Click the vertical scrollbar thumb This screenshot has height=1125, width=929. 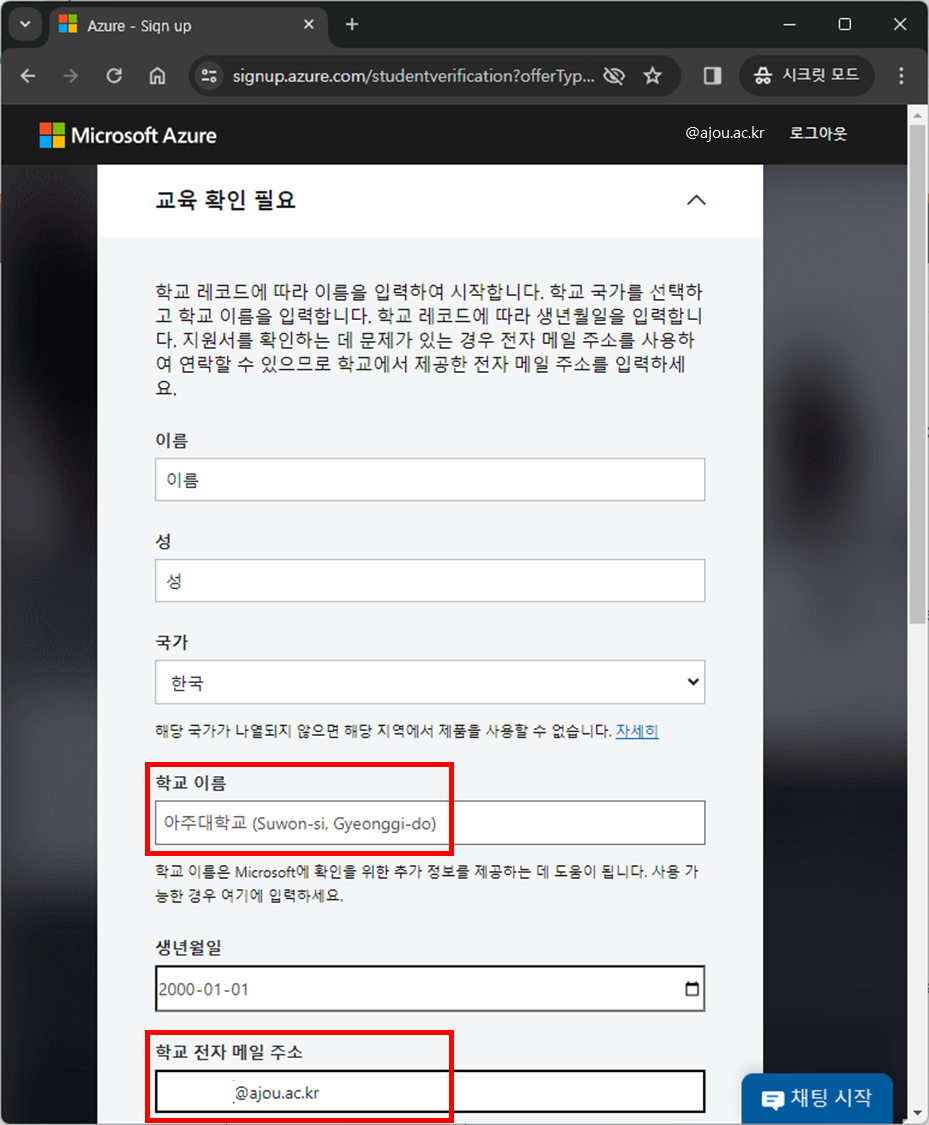(x=918, y=373)
